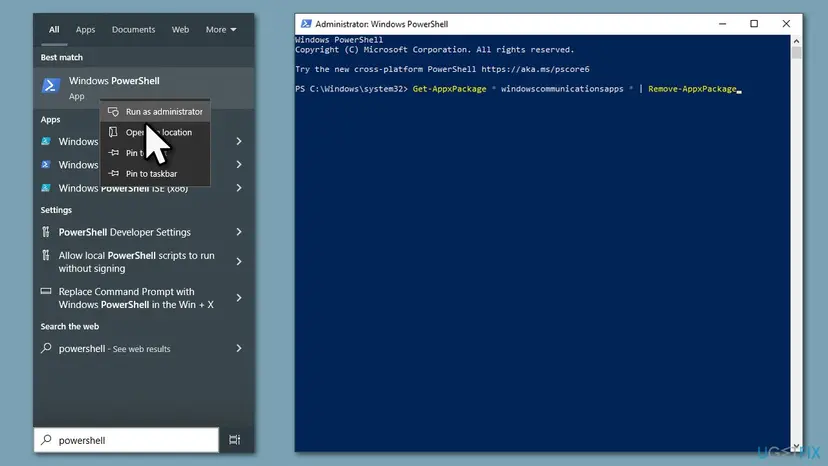Click the screenshot search icon next to search box
The width and height of the screenshot is (828, 466).
[234, 440]
